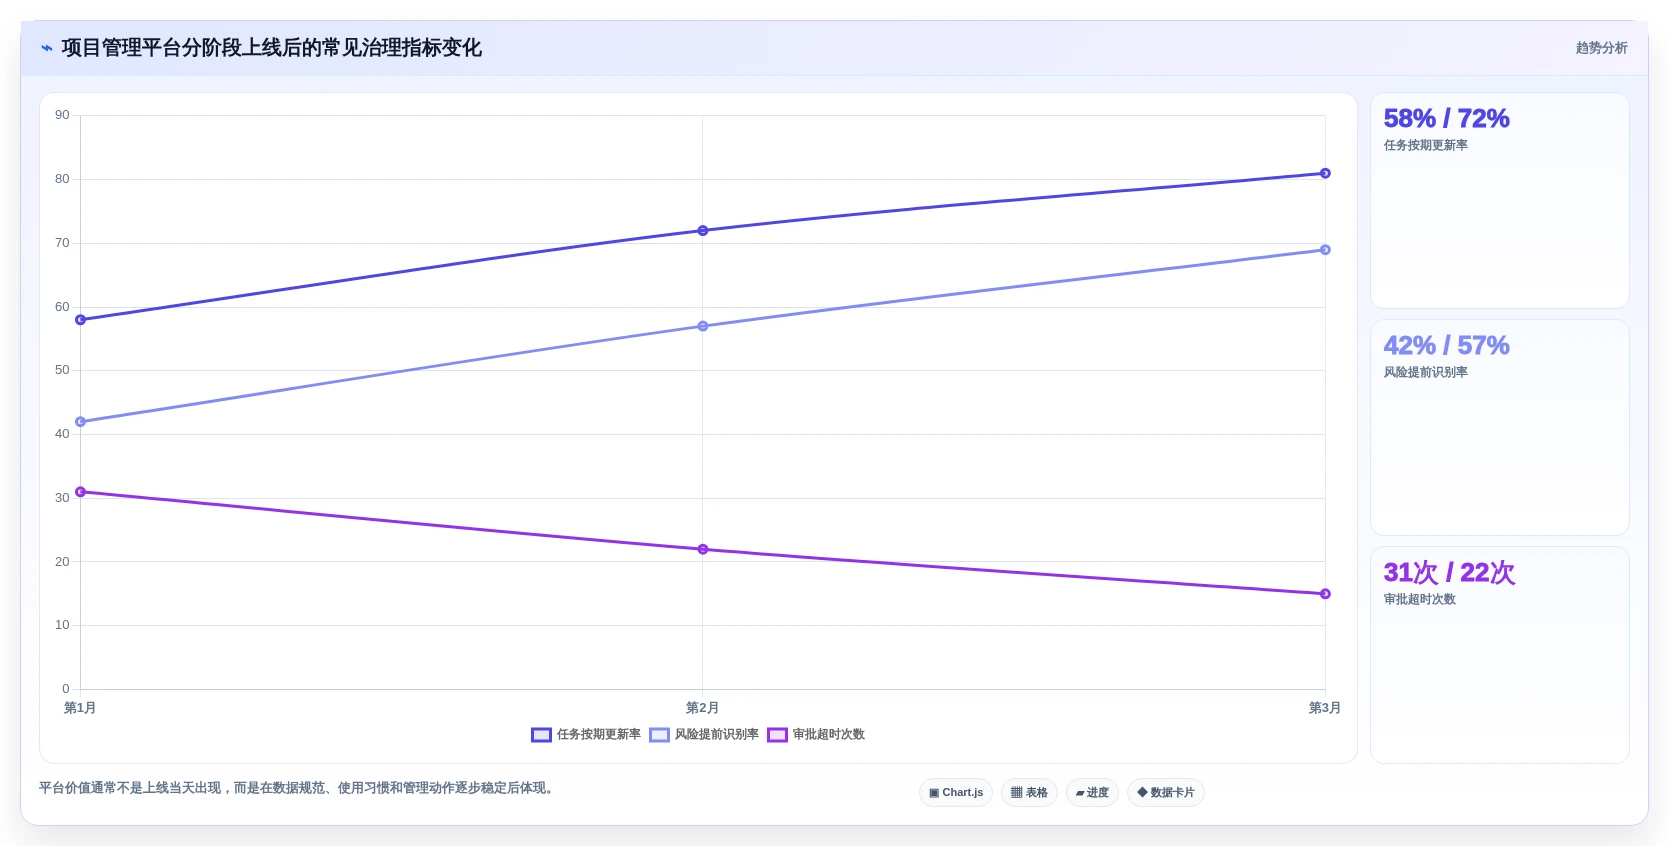Click the 风险提前识别率 data point at 第3月

(x=1325, y=250)
